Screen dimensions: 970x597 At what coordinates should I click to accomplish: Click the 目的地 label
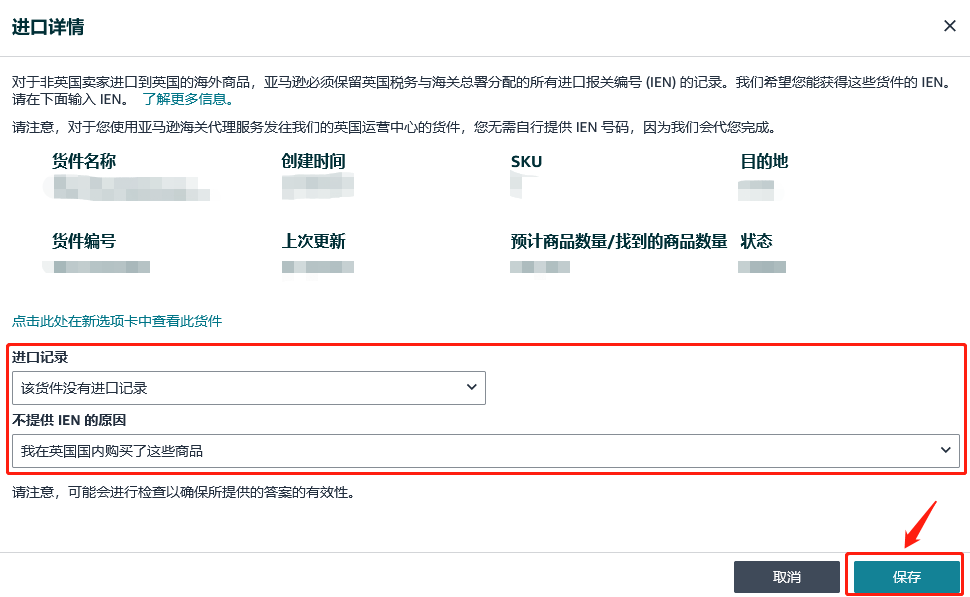click(764, 161)
